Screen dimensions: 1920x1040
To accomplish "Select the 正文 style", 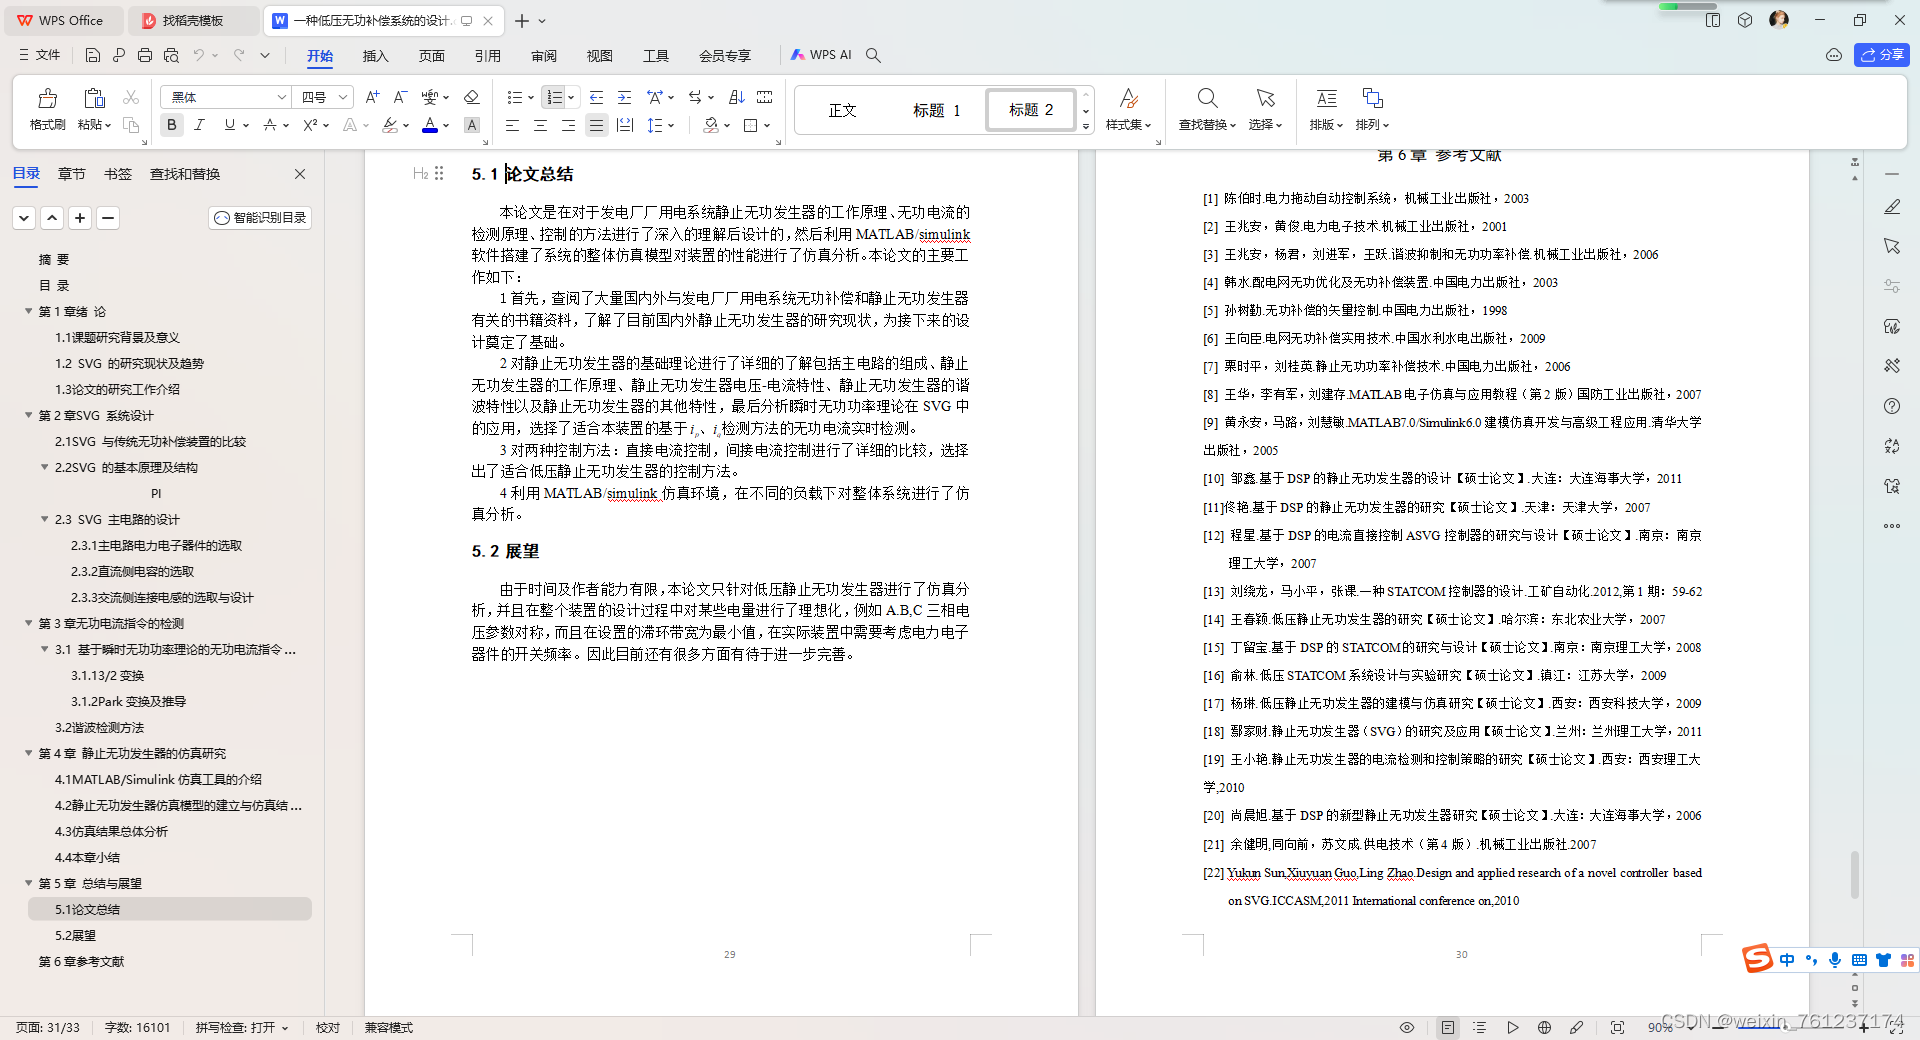I will pos(842,110).
